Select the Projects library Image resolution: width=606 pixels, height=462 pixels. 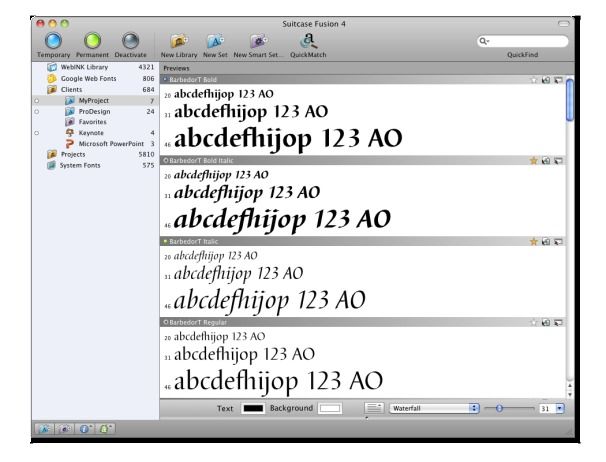95,154
